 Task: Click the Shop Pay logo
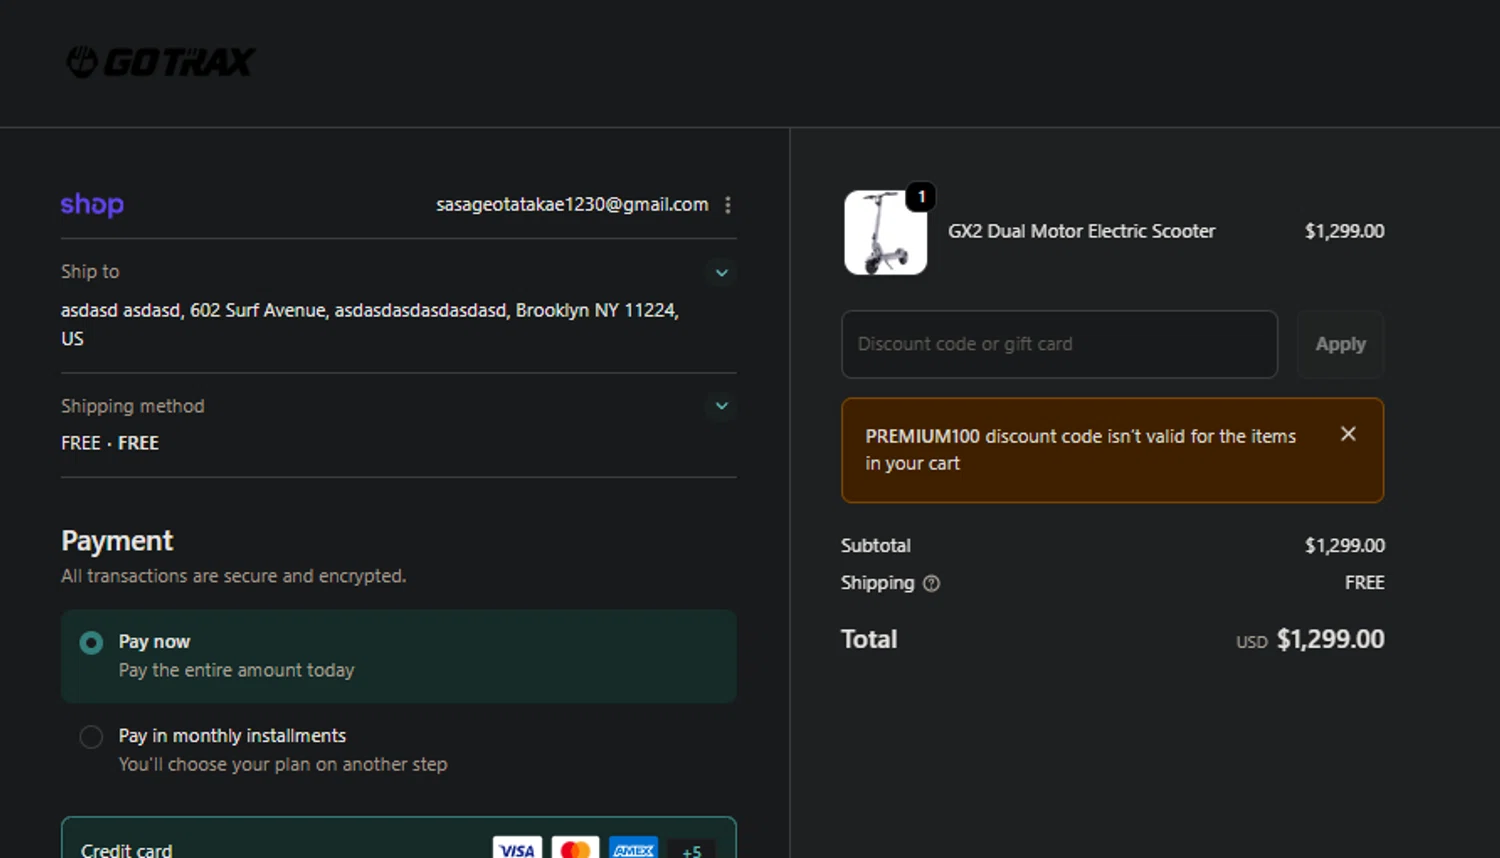coord(92,204)
